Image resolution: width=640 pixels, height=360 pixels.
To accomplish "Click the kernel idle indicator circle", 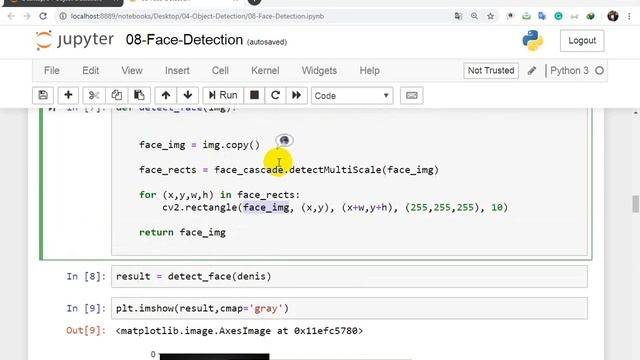I will tap(599, 71).
